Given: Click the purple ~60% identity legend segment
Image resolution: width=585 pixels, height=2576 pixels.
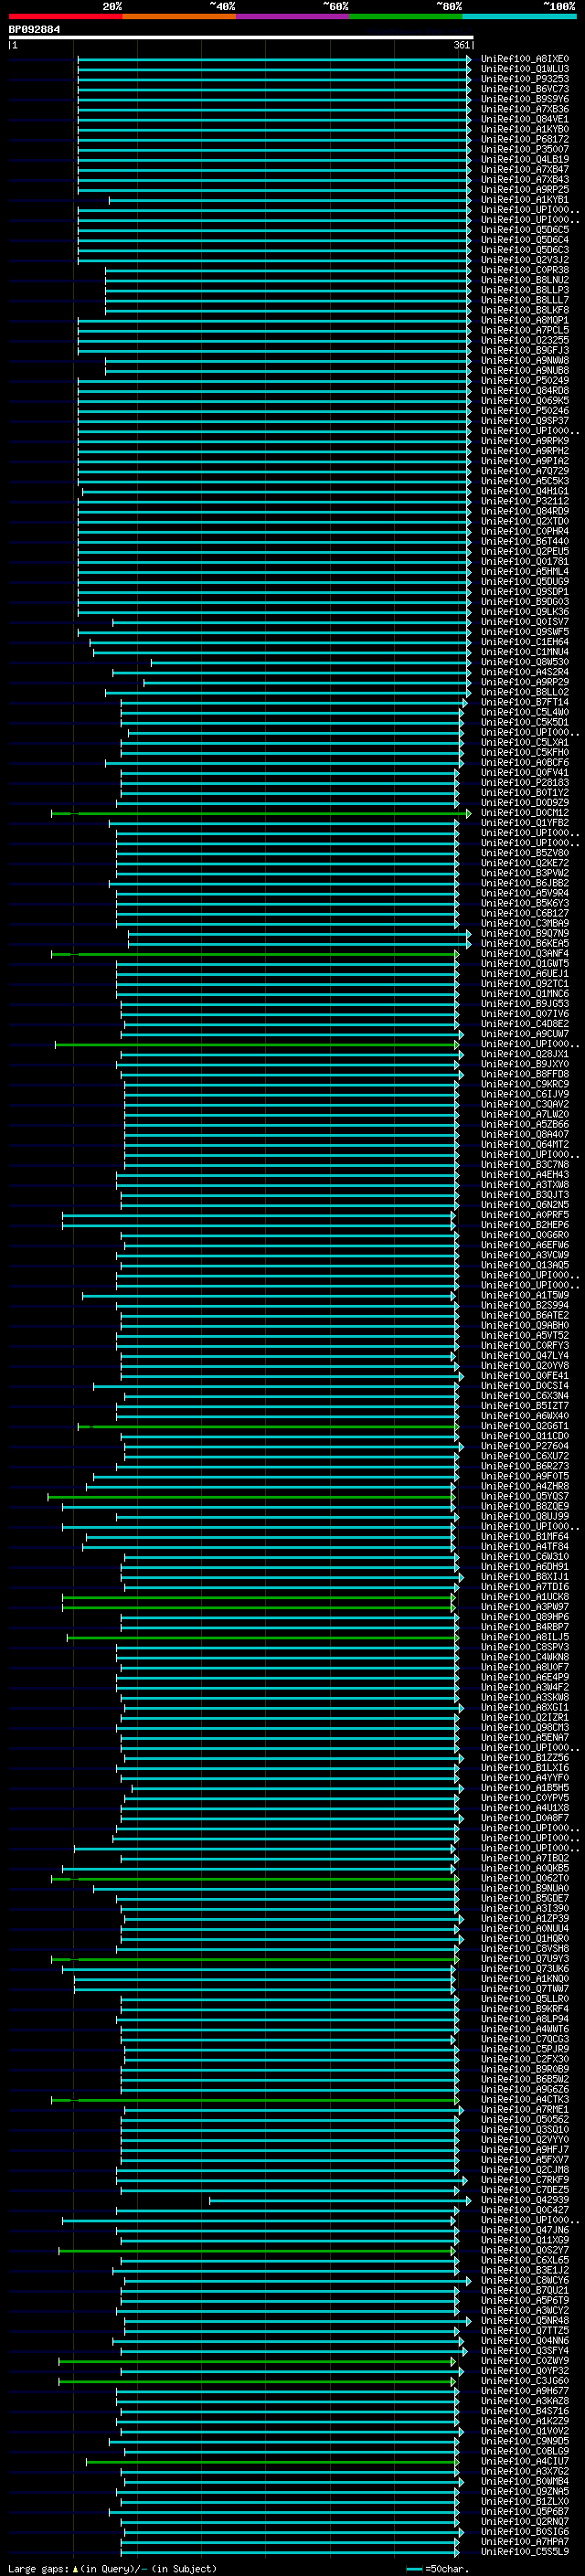Looking at the screenshot, I should 293,17.
